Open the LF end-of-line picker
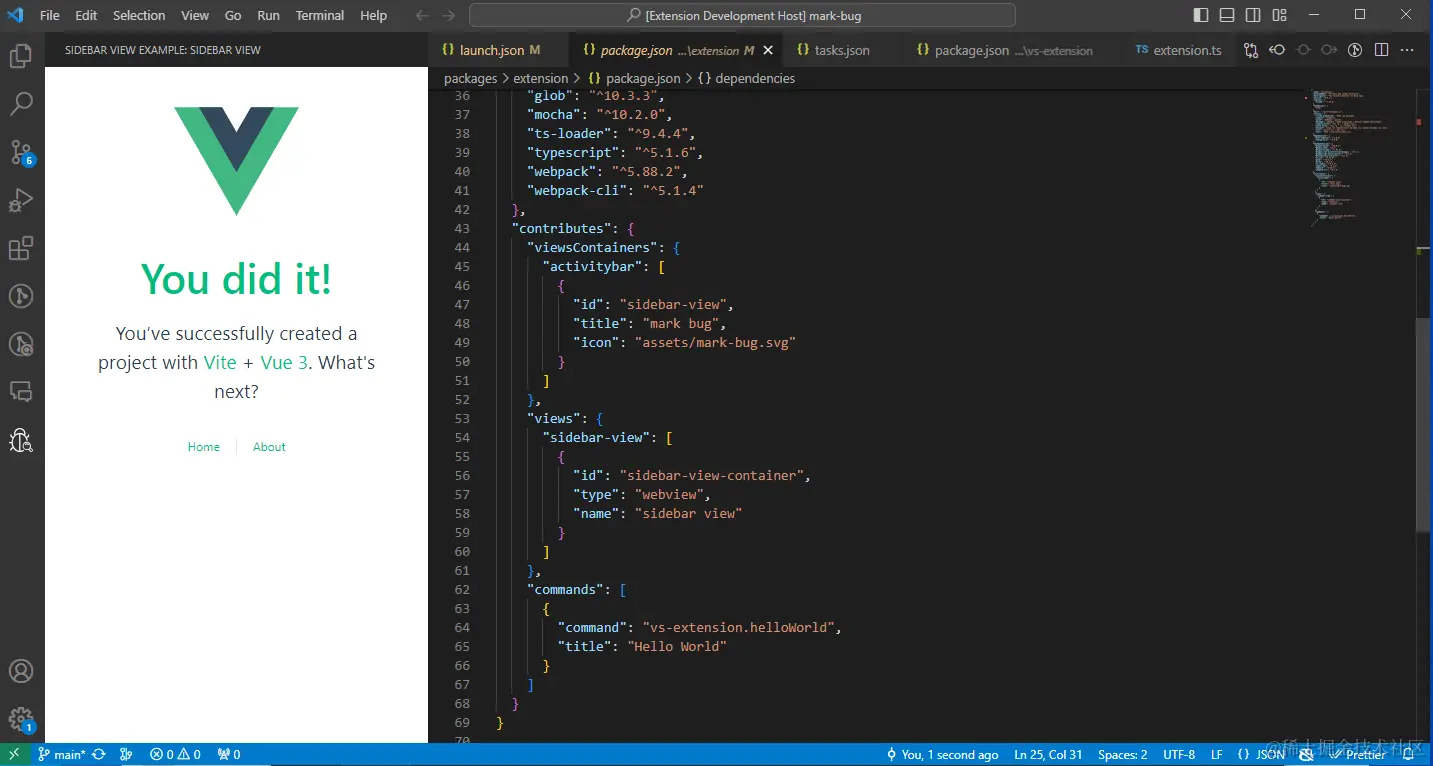Viewport: 1433px width, 766px height. tap(1217, 755)
